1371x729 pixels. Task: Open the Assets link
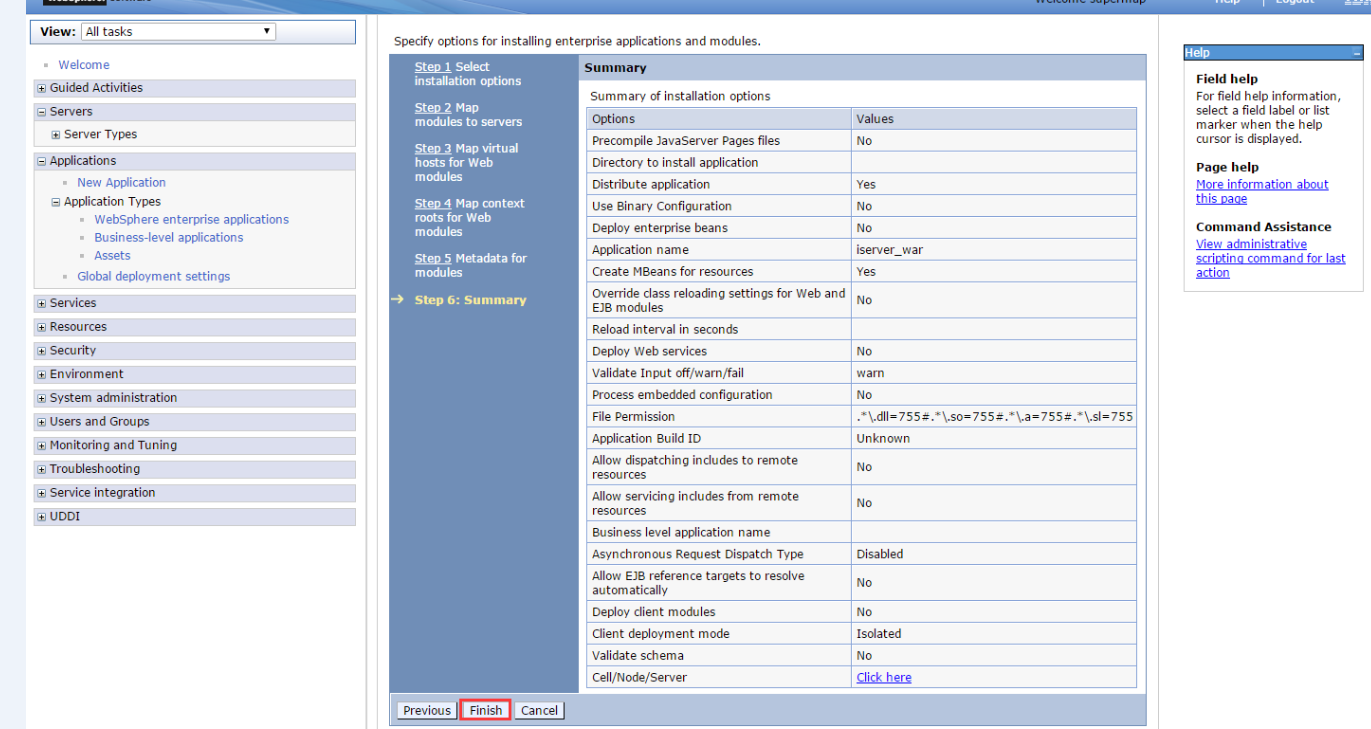click(x=112, y=256)
